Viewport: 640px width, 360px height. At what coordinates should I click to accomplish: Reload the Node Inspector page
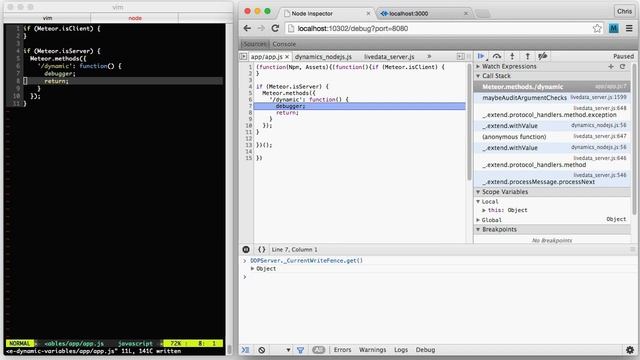[275, 28]
